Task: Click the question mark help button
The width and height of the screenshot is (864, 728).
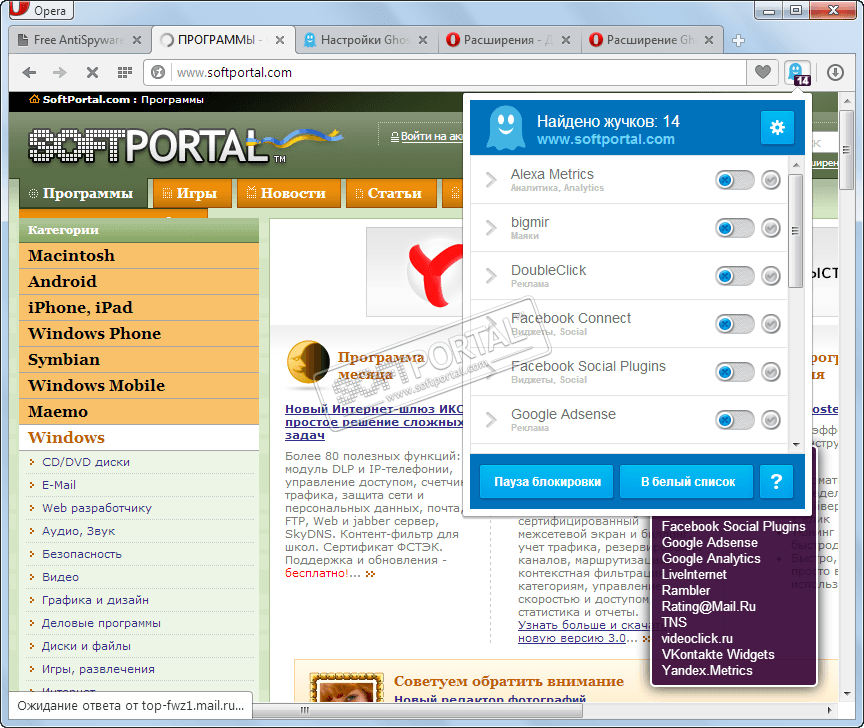Action: point(776,482)
